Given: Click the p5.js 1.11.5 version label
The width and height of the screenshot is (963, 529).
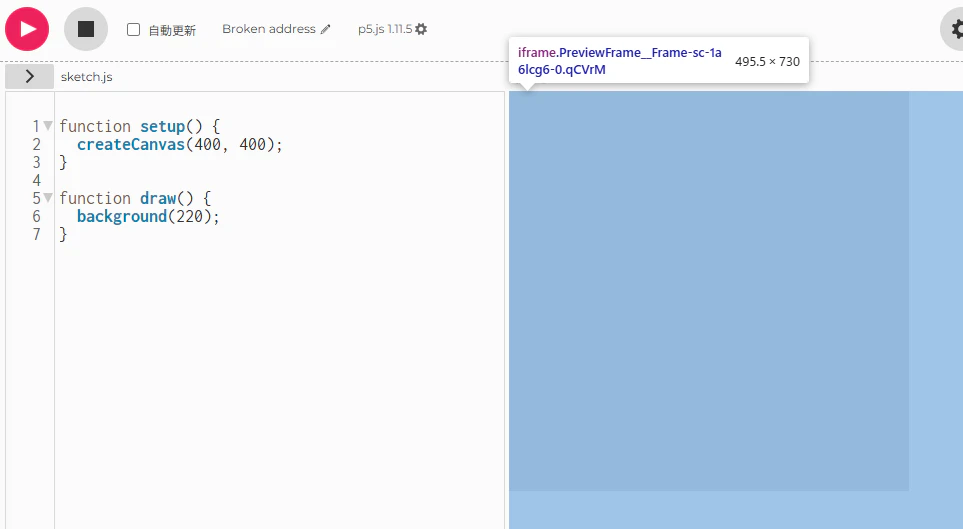Looking at the screenshot, I should point(385,29).
